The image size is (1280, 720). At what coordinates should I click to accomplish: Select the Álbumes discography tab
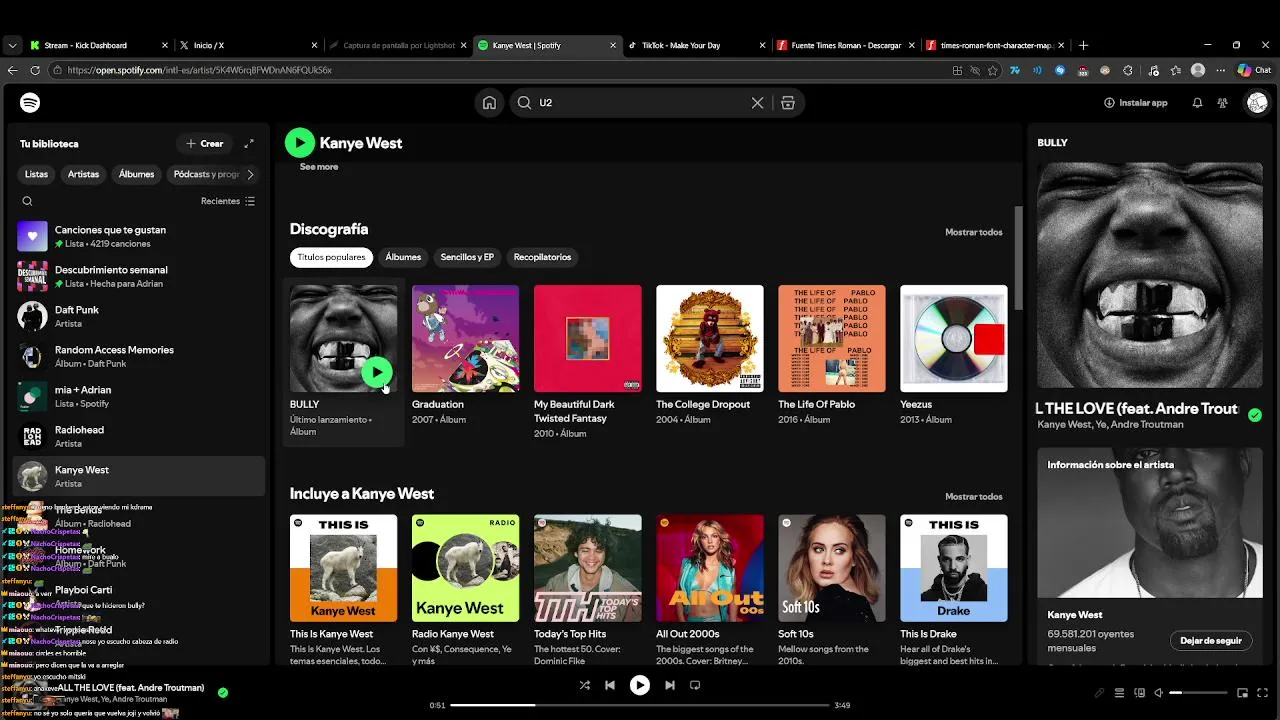click(403, 257)
